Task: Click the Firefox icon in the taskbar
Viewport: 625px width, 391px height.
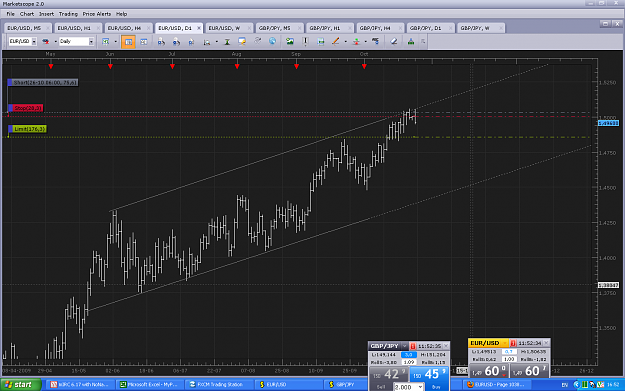Action: pos(470,385)
